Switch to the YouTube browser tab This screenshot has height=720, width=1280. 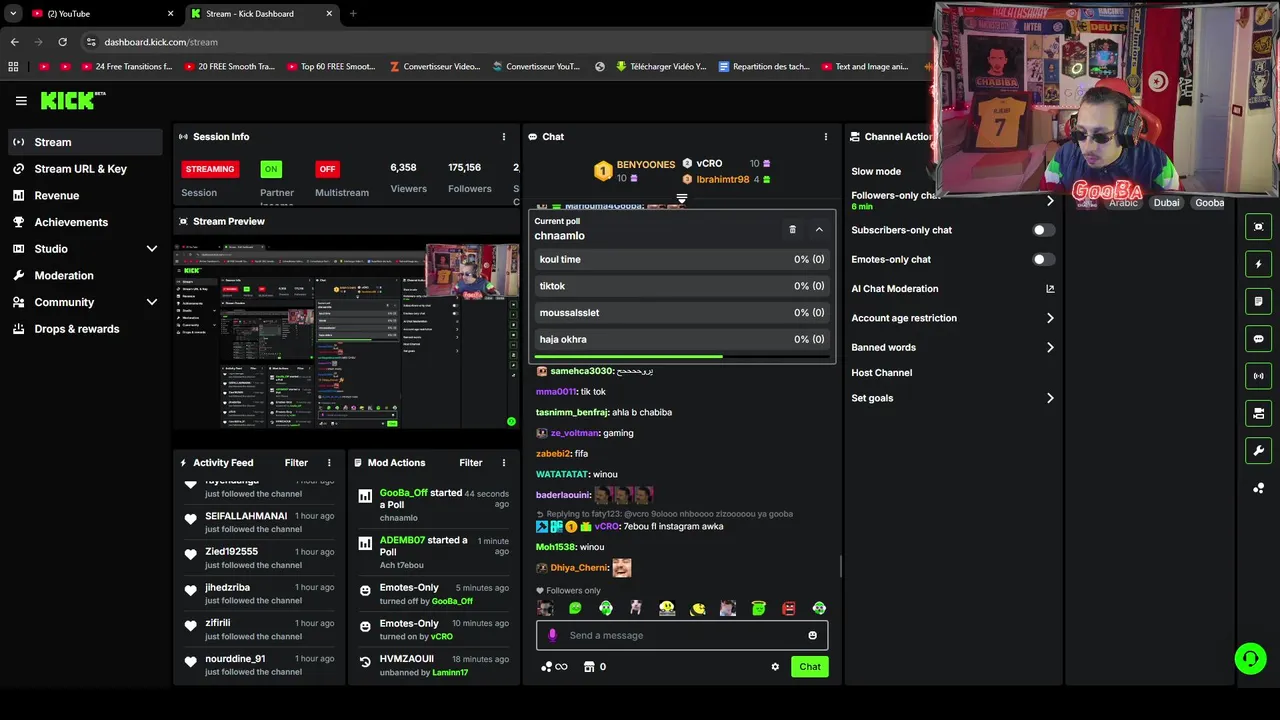102,13
